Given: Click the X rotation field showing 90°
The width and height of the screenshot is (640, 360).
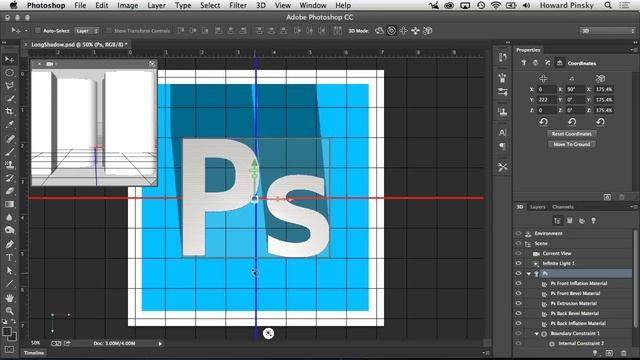Looking at the screenshot, I should 575,89.
